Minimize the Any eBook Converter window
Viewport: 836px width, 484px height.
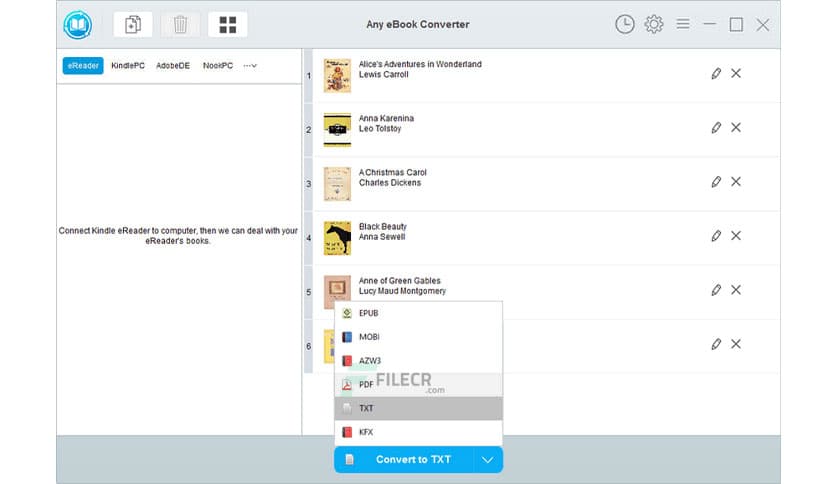tap(710, 24)
